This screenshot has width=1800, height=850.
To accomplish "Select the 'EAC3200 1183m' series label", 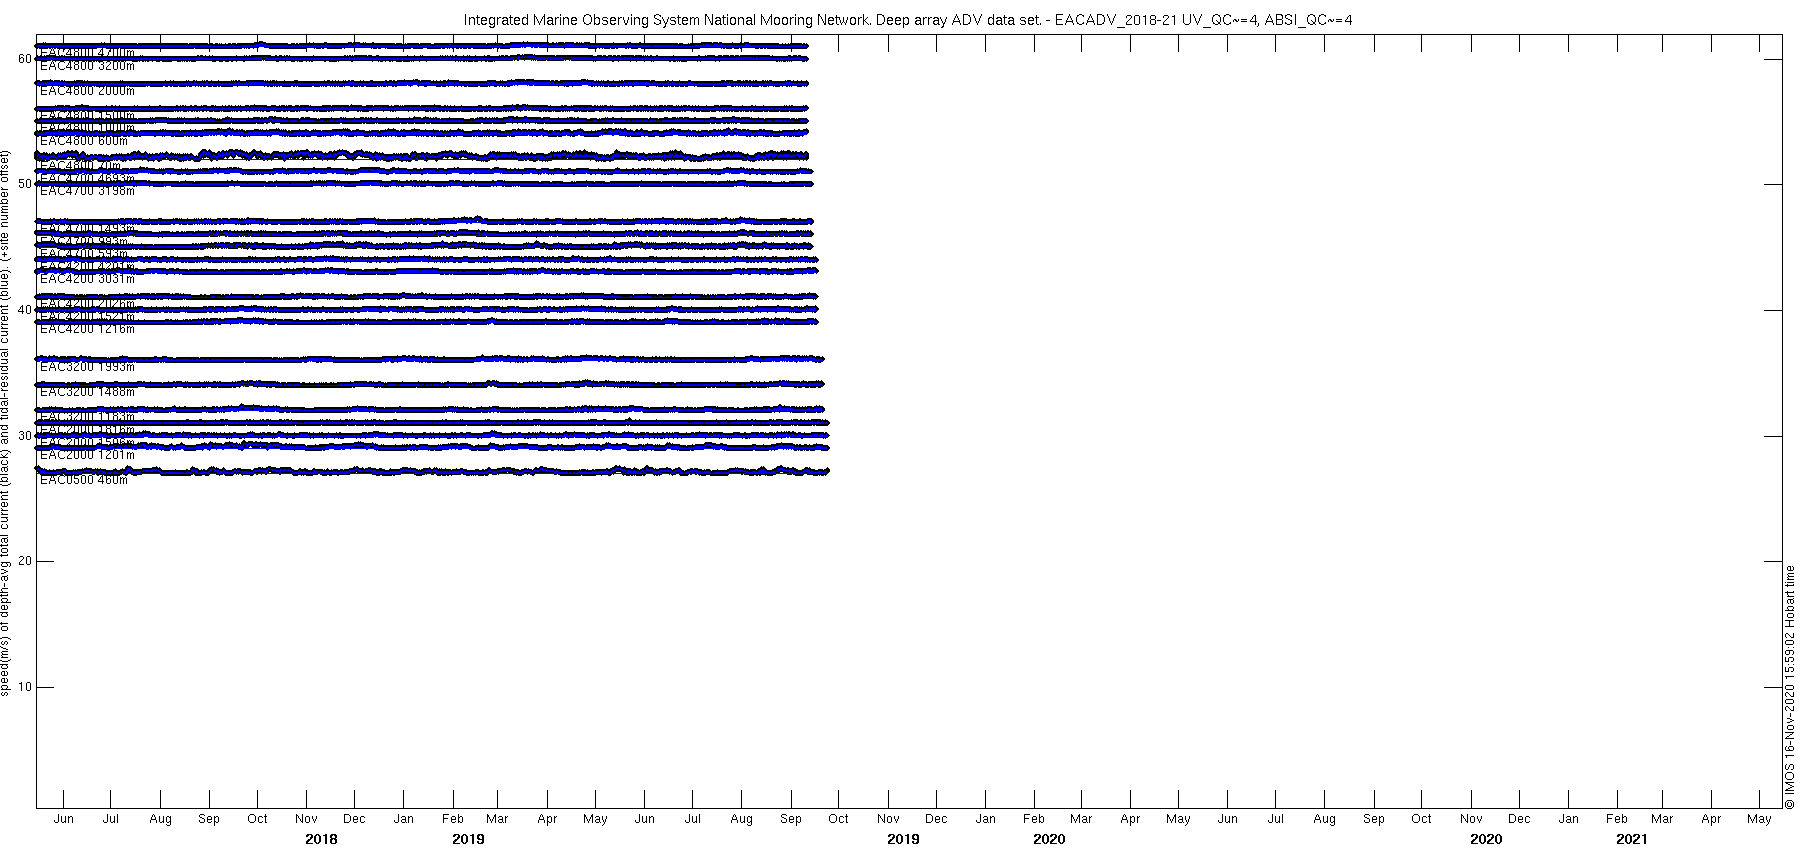I will (87, 417).
